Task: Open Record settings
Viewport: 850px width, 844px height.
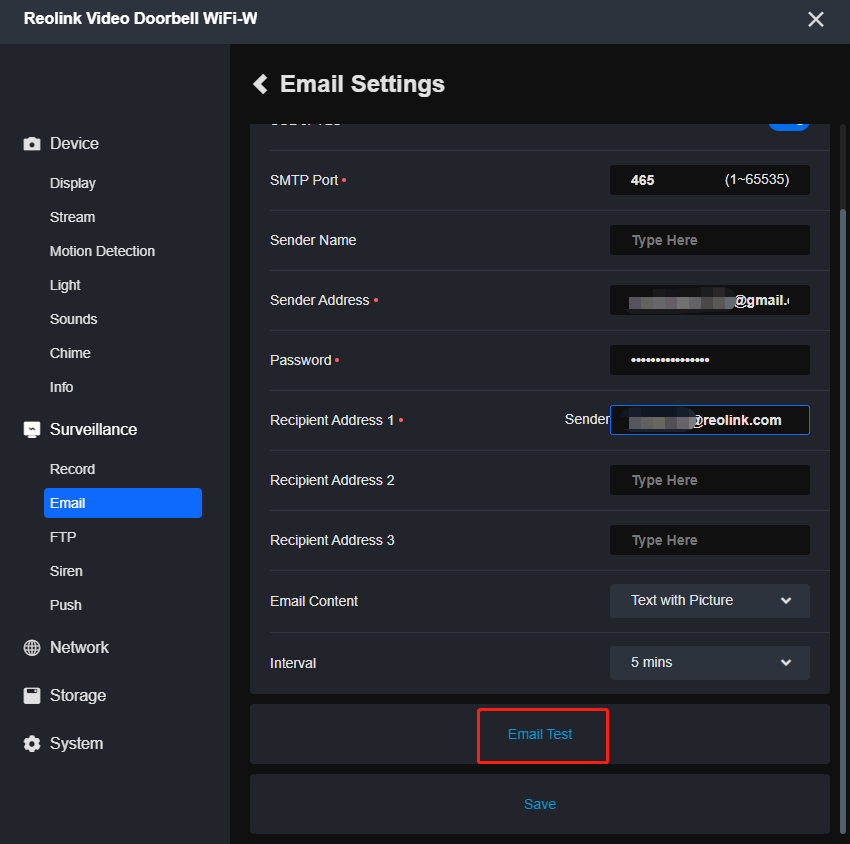Action: click(x=73, y=469)
